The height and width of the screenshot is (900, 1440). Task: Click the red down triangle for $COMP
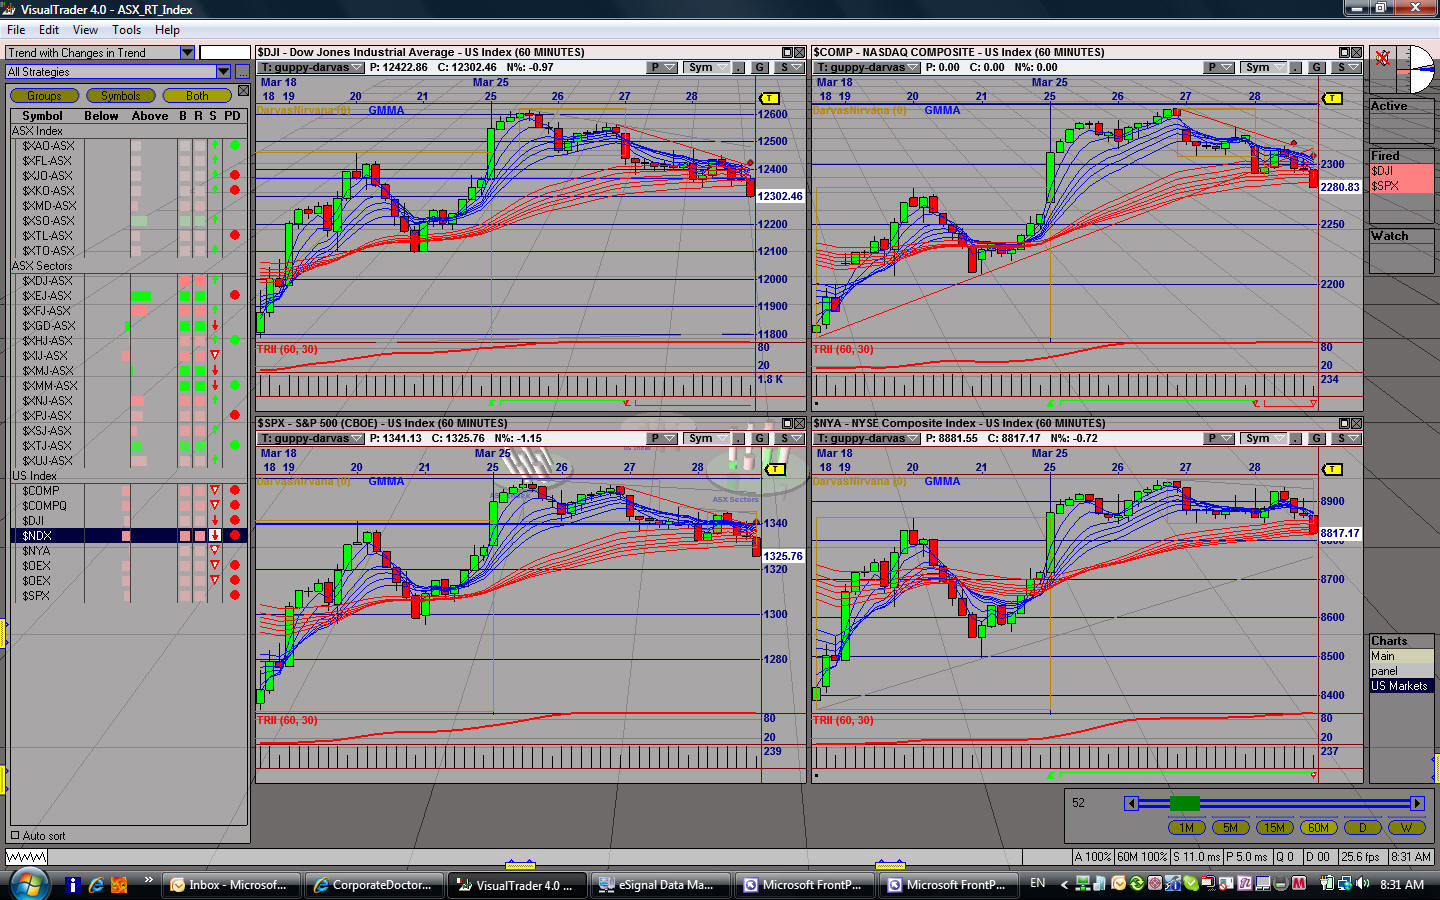pyautogui.click(x=214, y=490)
